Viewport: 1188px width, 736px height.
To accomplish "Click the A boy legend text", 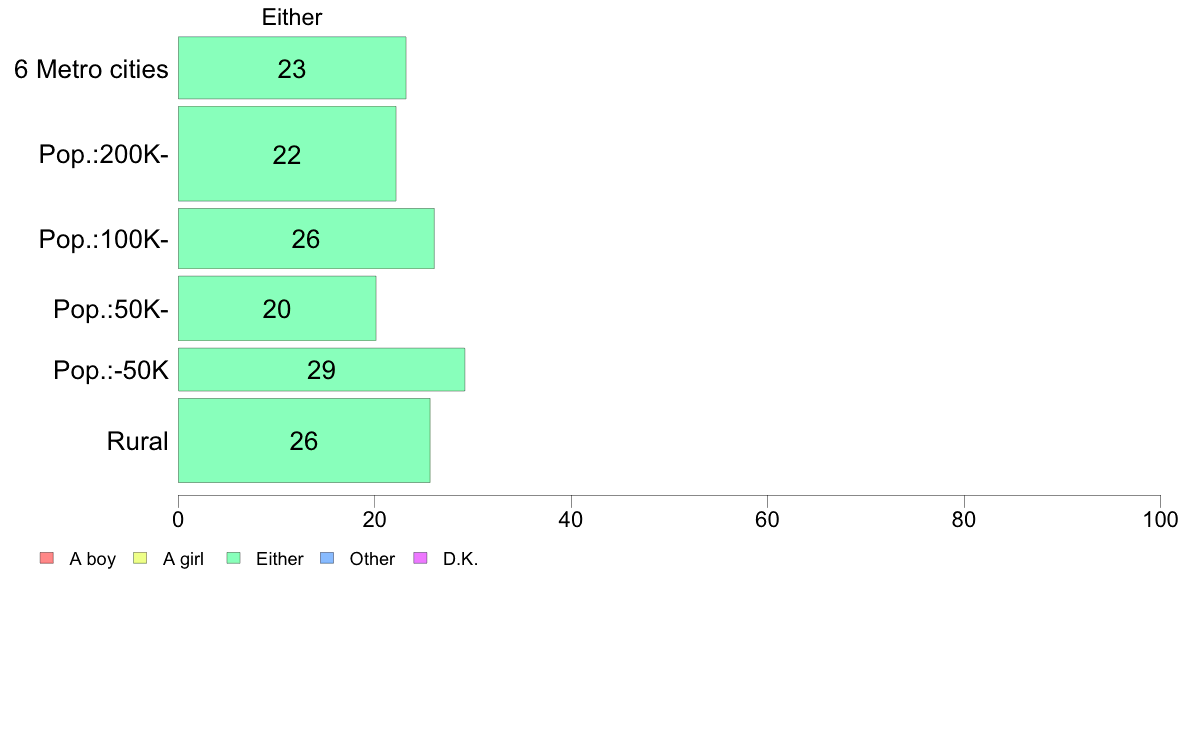I will (x=92, y=559).
